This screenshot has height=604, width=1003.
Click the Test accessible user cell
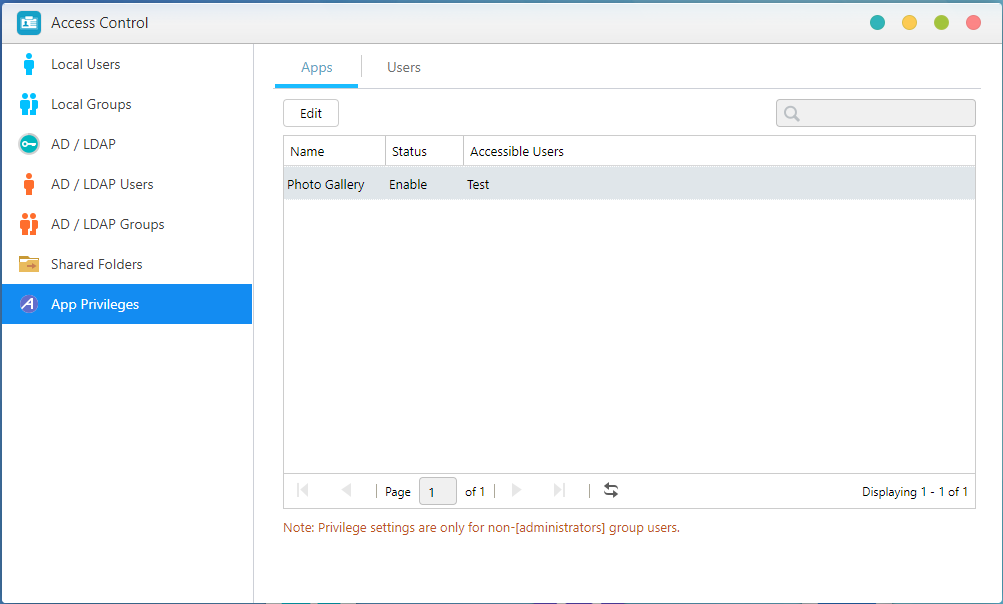coord(478,184)
